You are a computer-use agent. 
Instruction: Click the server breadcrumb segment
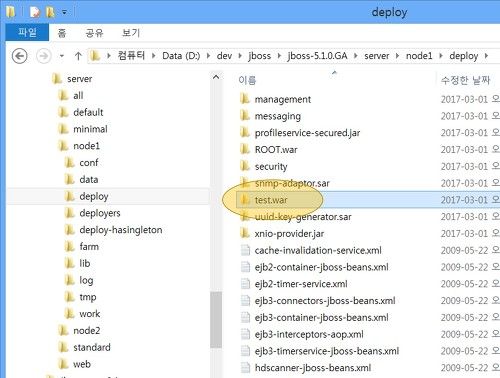click(377, 56)
